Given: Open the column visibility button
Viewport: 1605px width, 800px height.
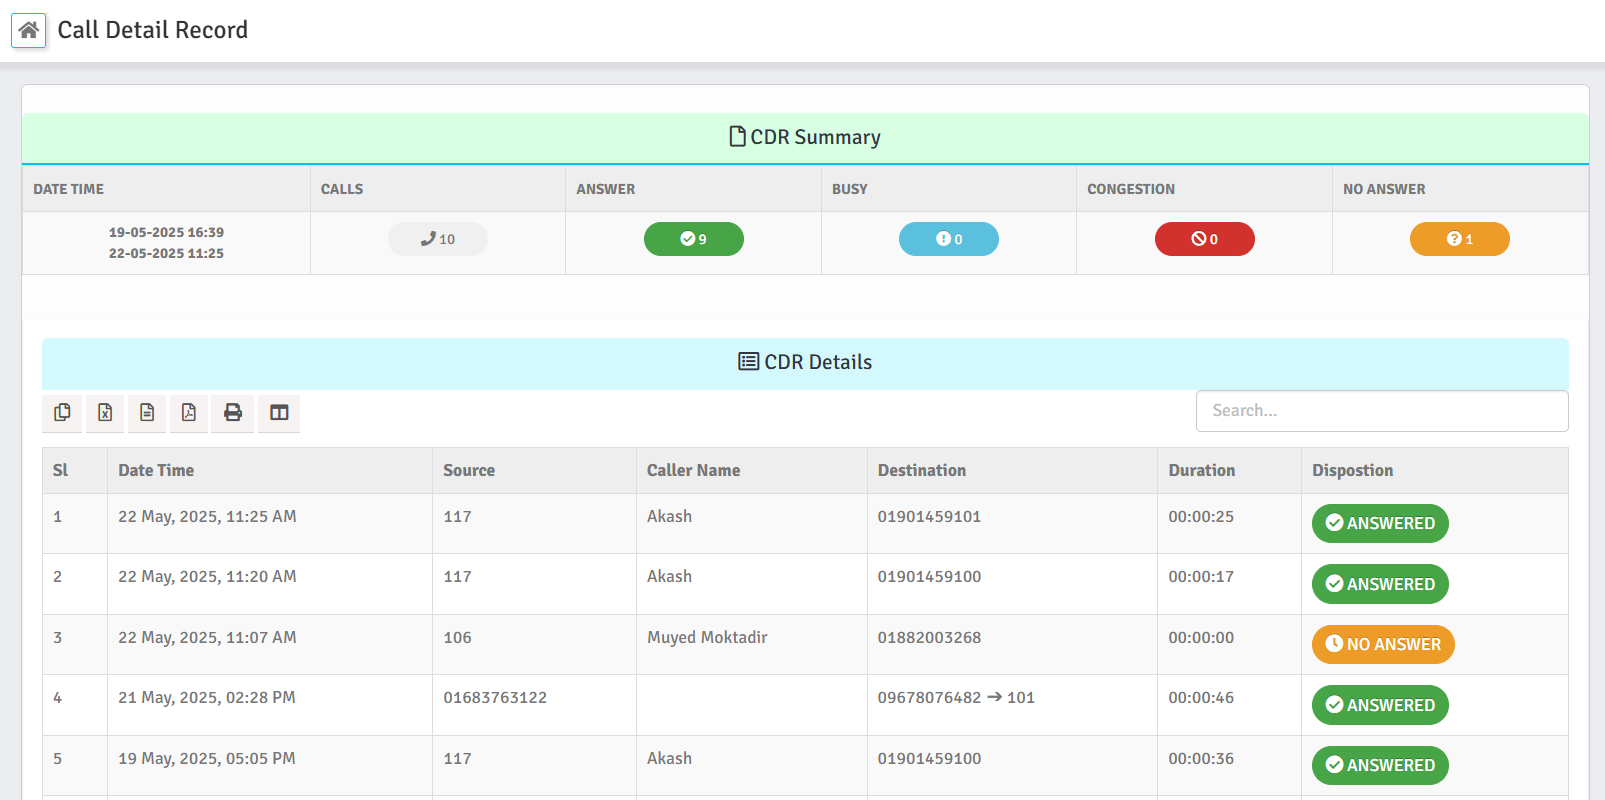Looking at the screenshot, I should 279,412.
